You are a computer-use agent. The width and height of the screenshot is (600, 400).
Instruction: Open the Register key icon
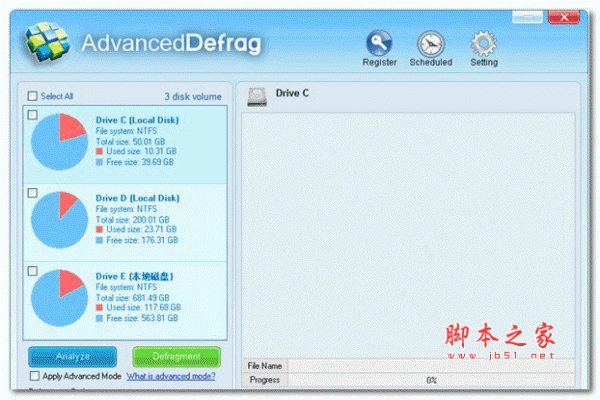[379, 42]
